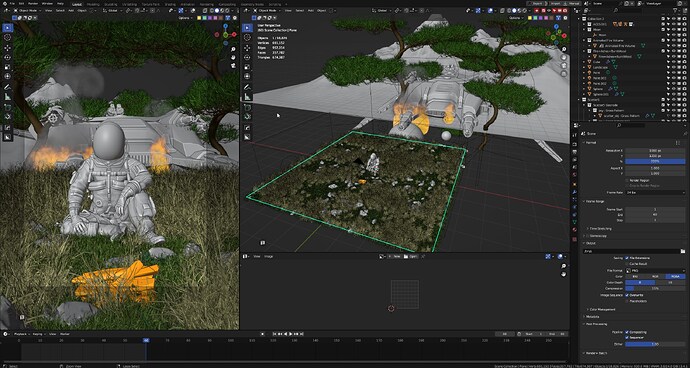
Task: Open the Modifiers wrench properties tab
Action: tap(575, 192)
